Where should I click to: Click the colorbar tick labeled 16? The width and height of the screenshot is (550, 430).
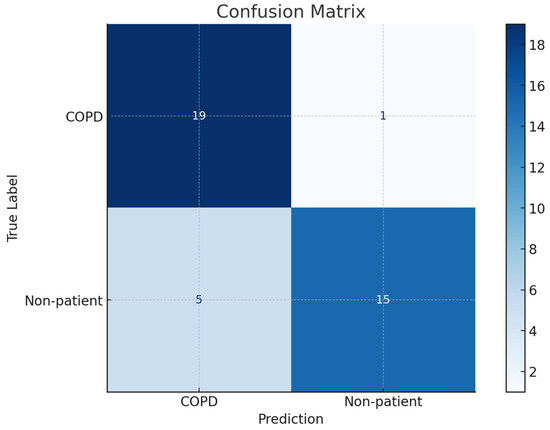[x=537, y=86]
